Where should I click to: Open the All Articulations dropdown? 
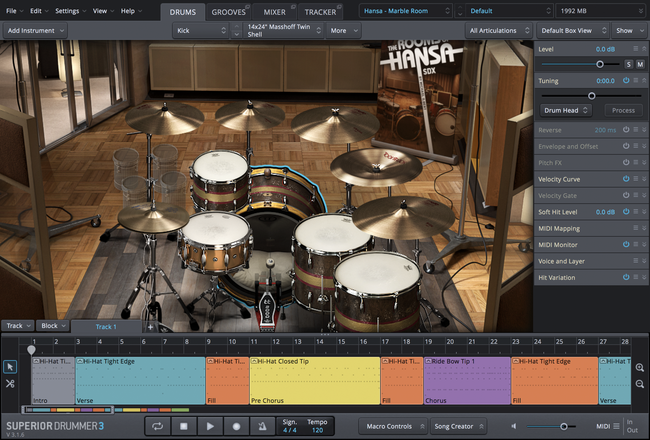pos(499,30)
